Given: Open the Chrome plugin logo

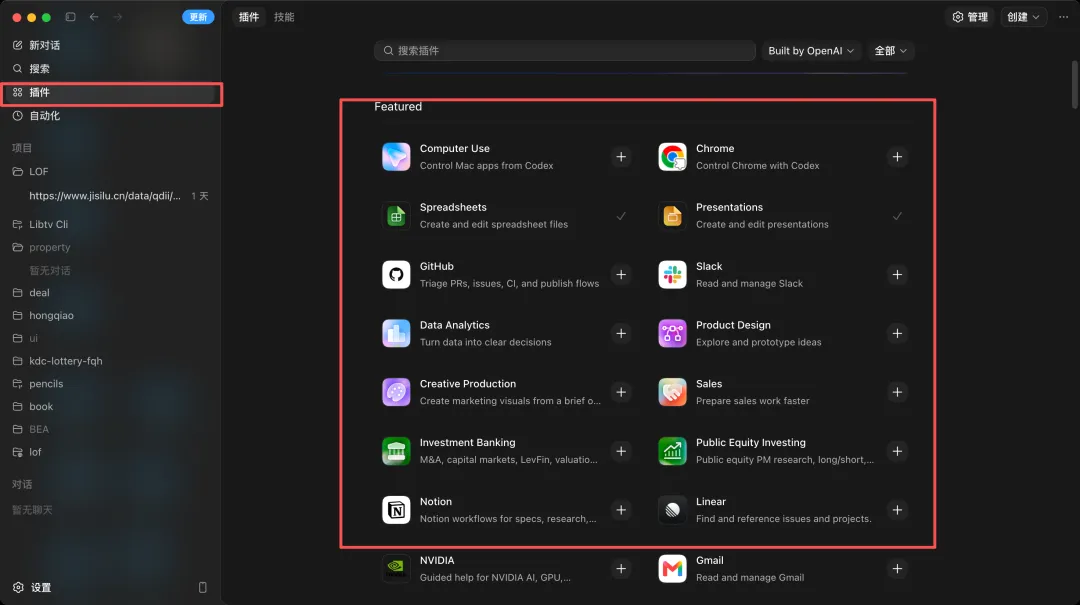Looking at the screenshot, I should pos(672,157).
